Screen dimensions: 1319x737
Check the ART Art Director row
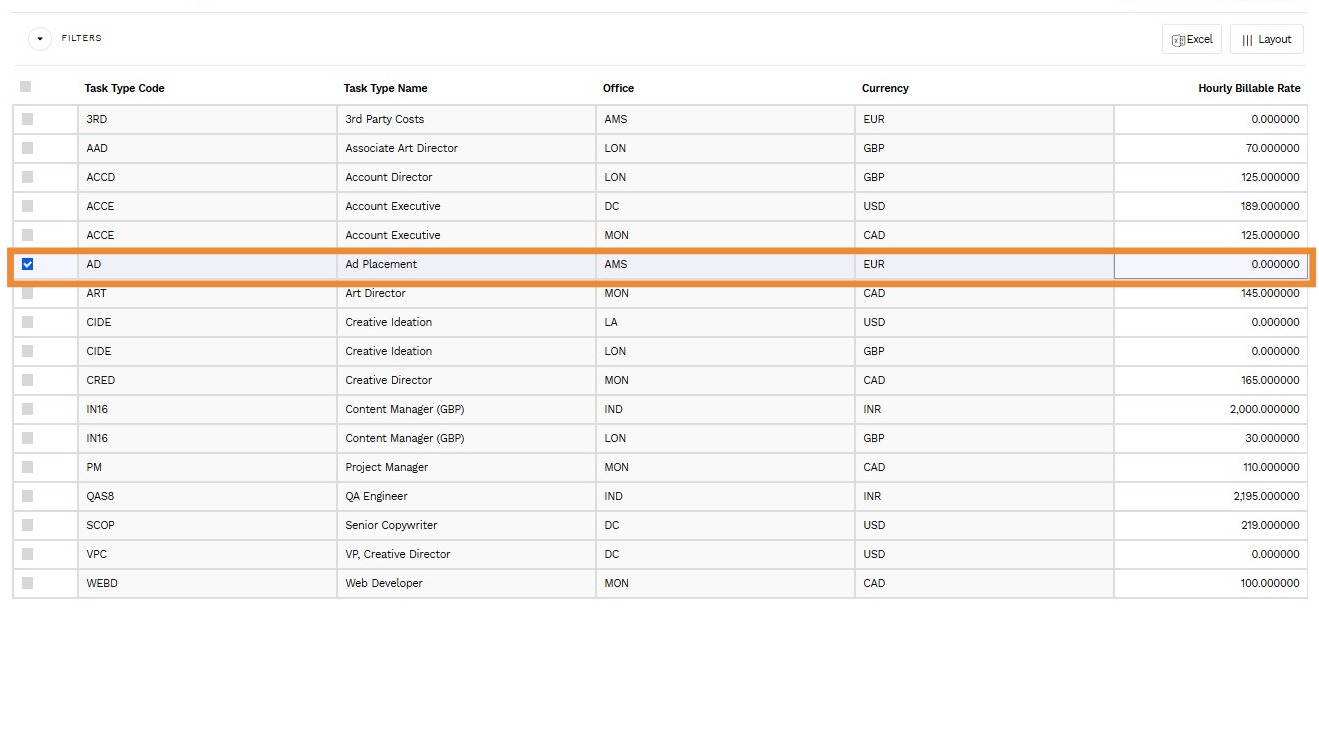click(27, 293)
